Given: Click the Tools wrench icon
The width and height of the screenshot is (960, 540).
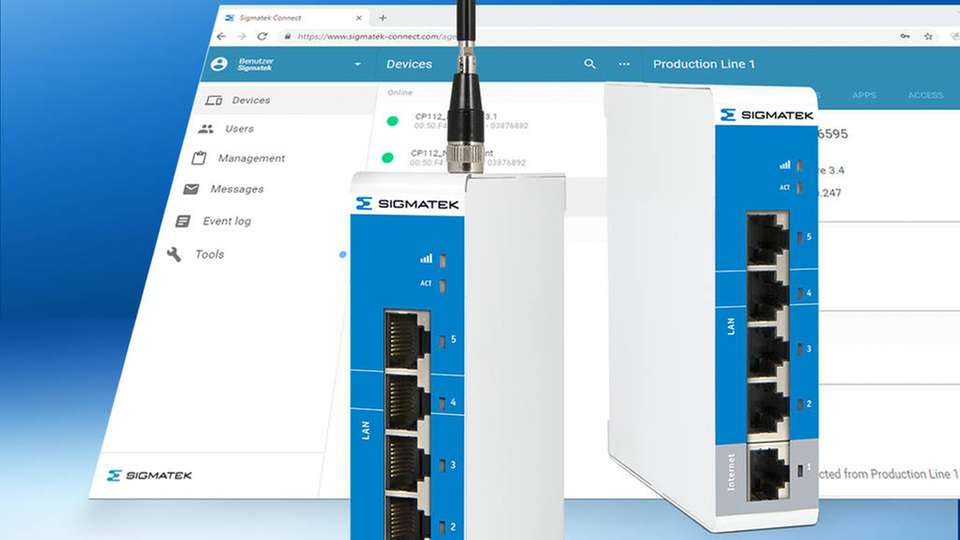Looking at the screenshot, I should click(174, 254).
